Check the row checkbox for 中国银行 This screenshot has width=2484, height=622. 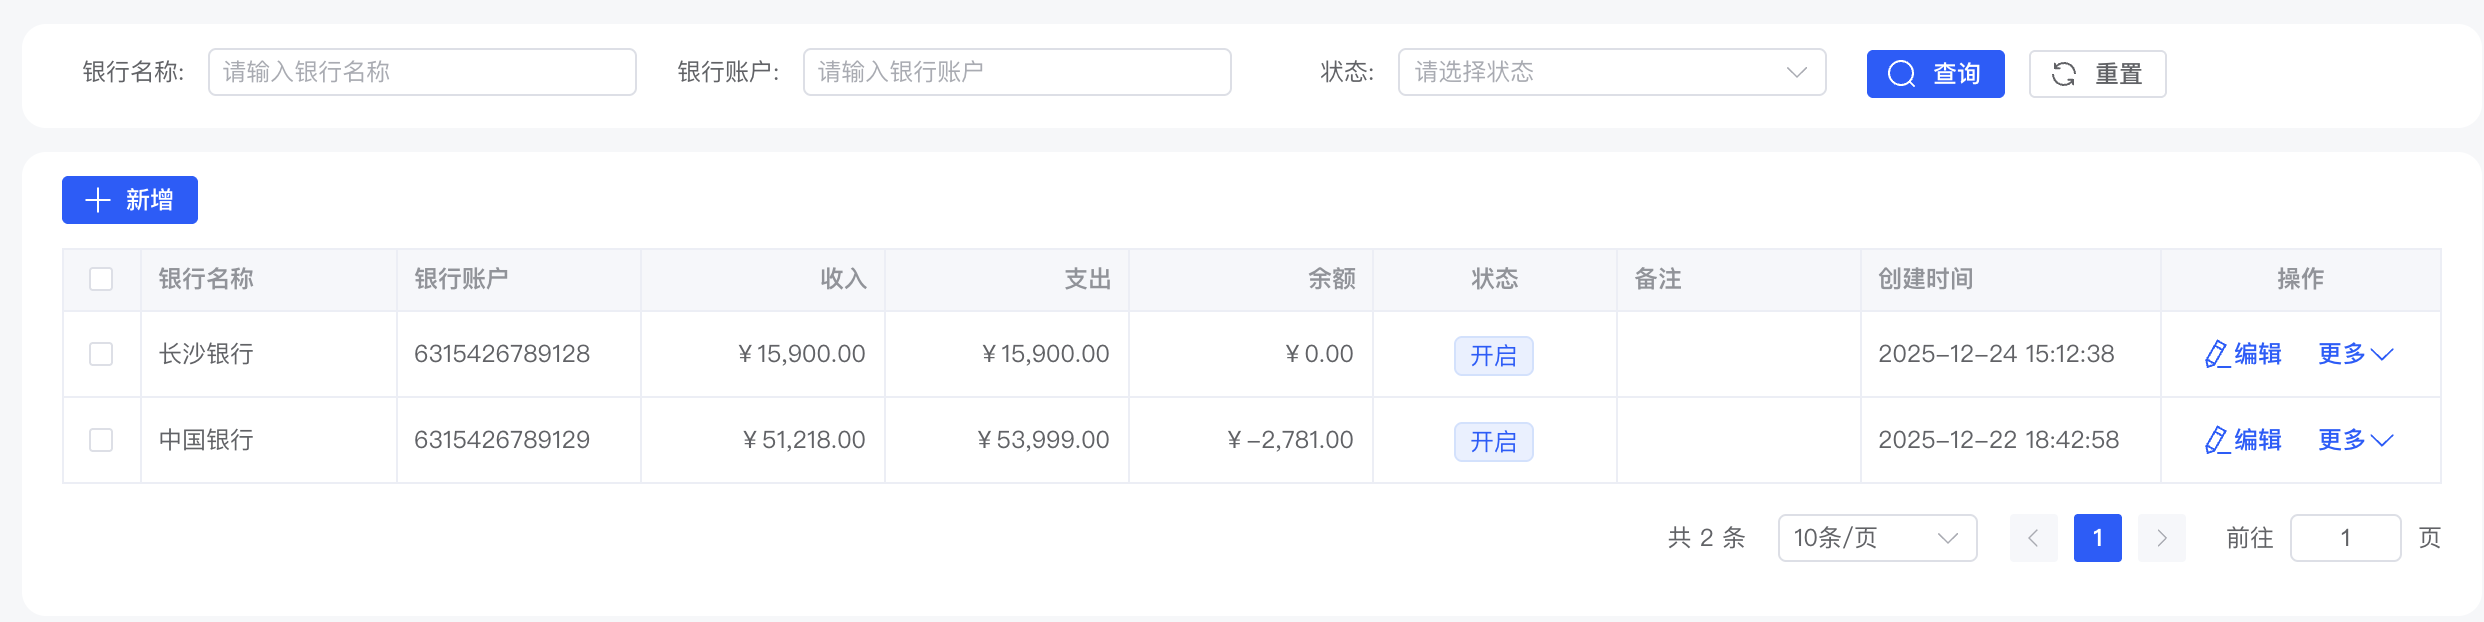(100, 439)
